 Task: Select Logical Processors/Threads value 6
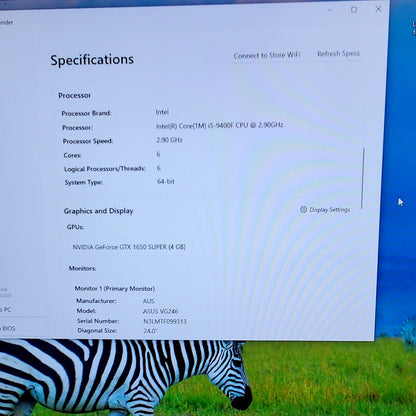pos(159,168)
